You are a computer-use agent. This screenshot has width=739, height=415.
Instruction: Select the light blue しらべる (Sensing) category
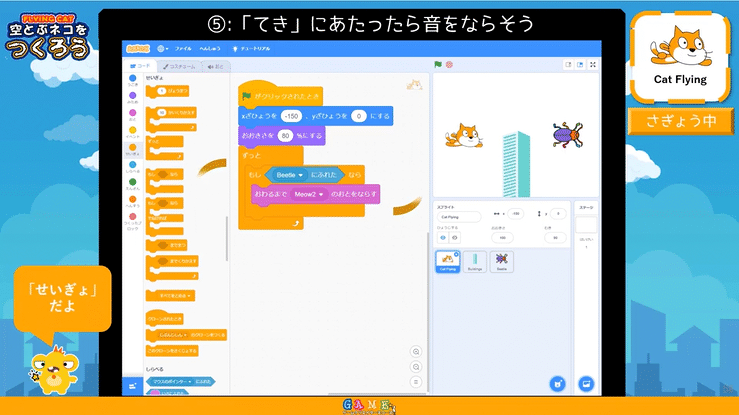(x=133, y=167)
